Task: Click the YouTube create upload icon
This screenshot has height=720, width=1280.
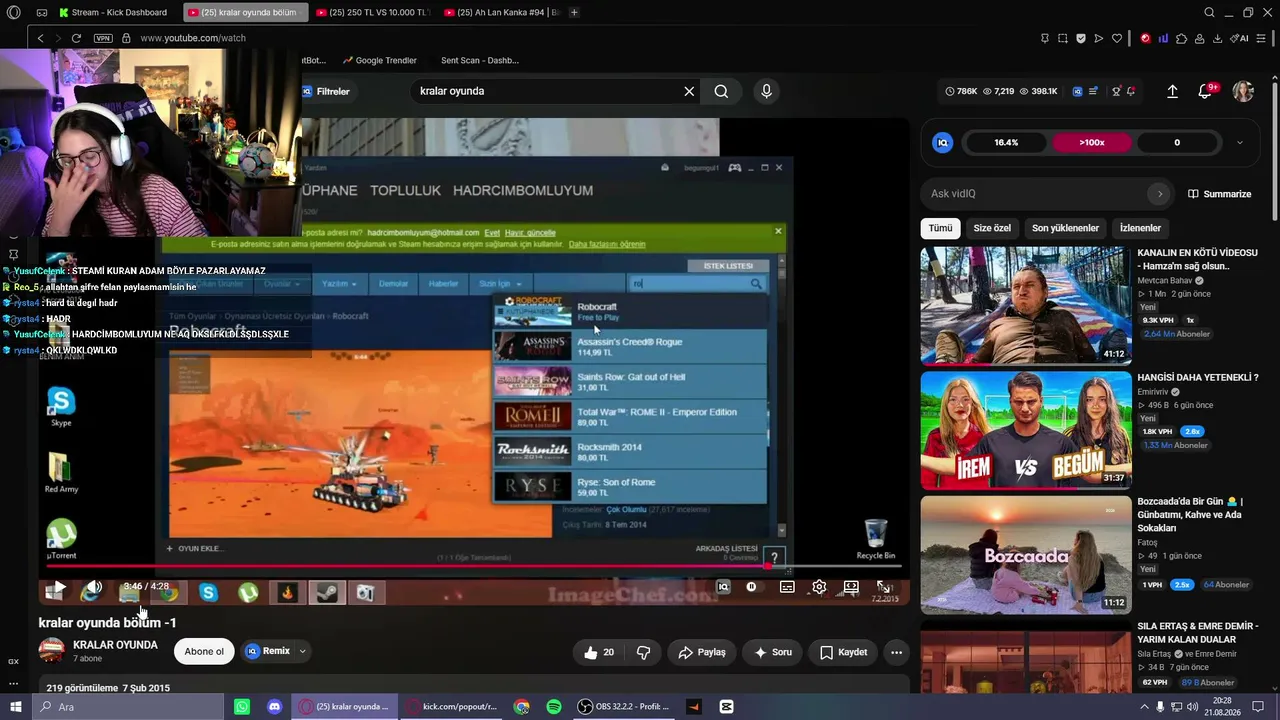Action: click(x=1172, y=91)
